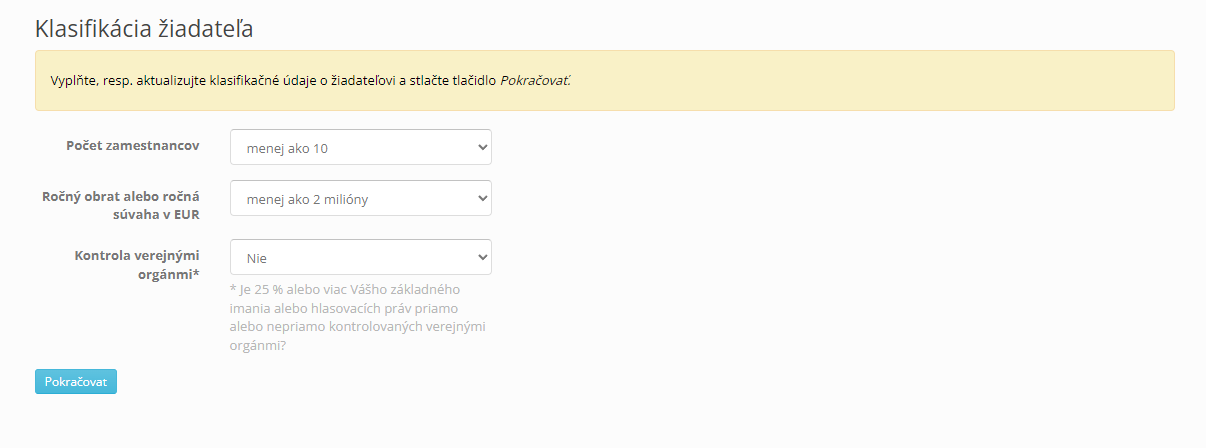Click the italic "Pokračovať" word in the alert
This screenshot has width=1206, height=448.
pyautogui.click(x=535, y=80)
